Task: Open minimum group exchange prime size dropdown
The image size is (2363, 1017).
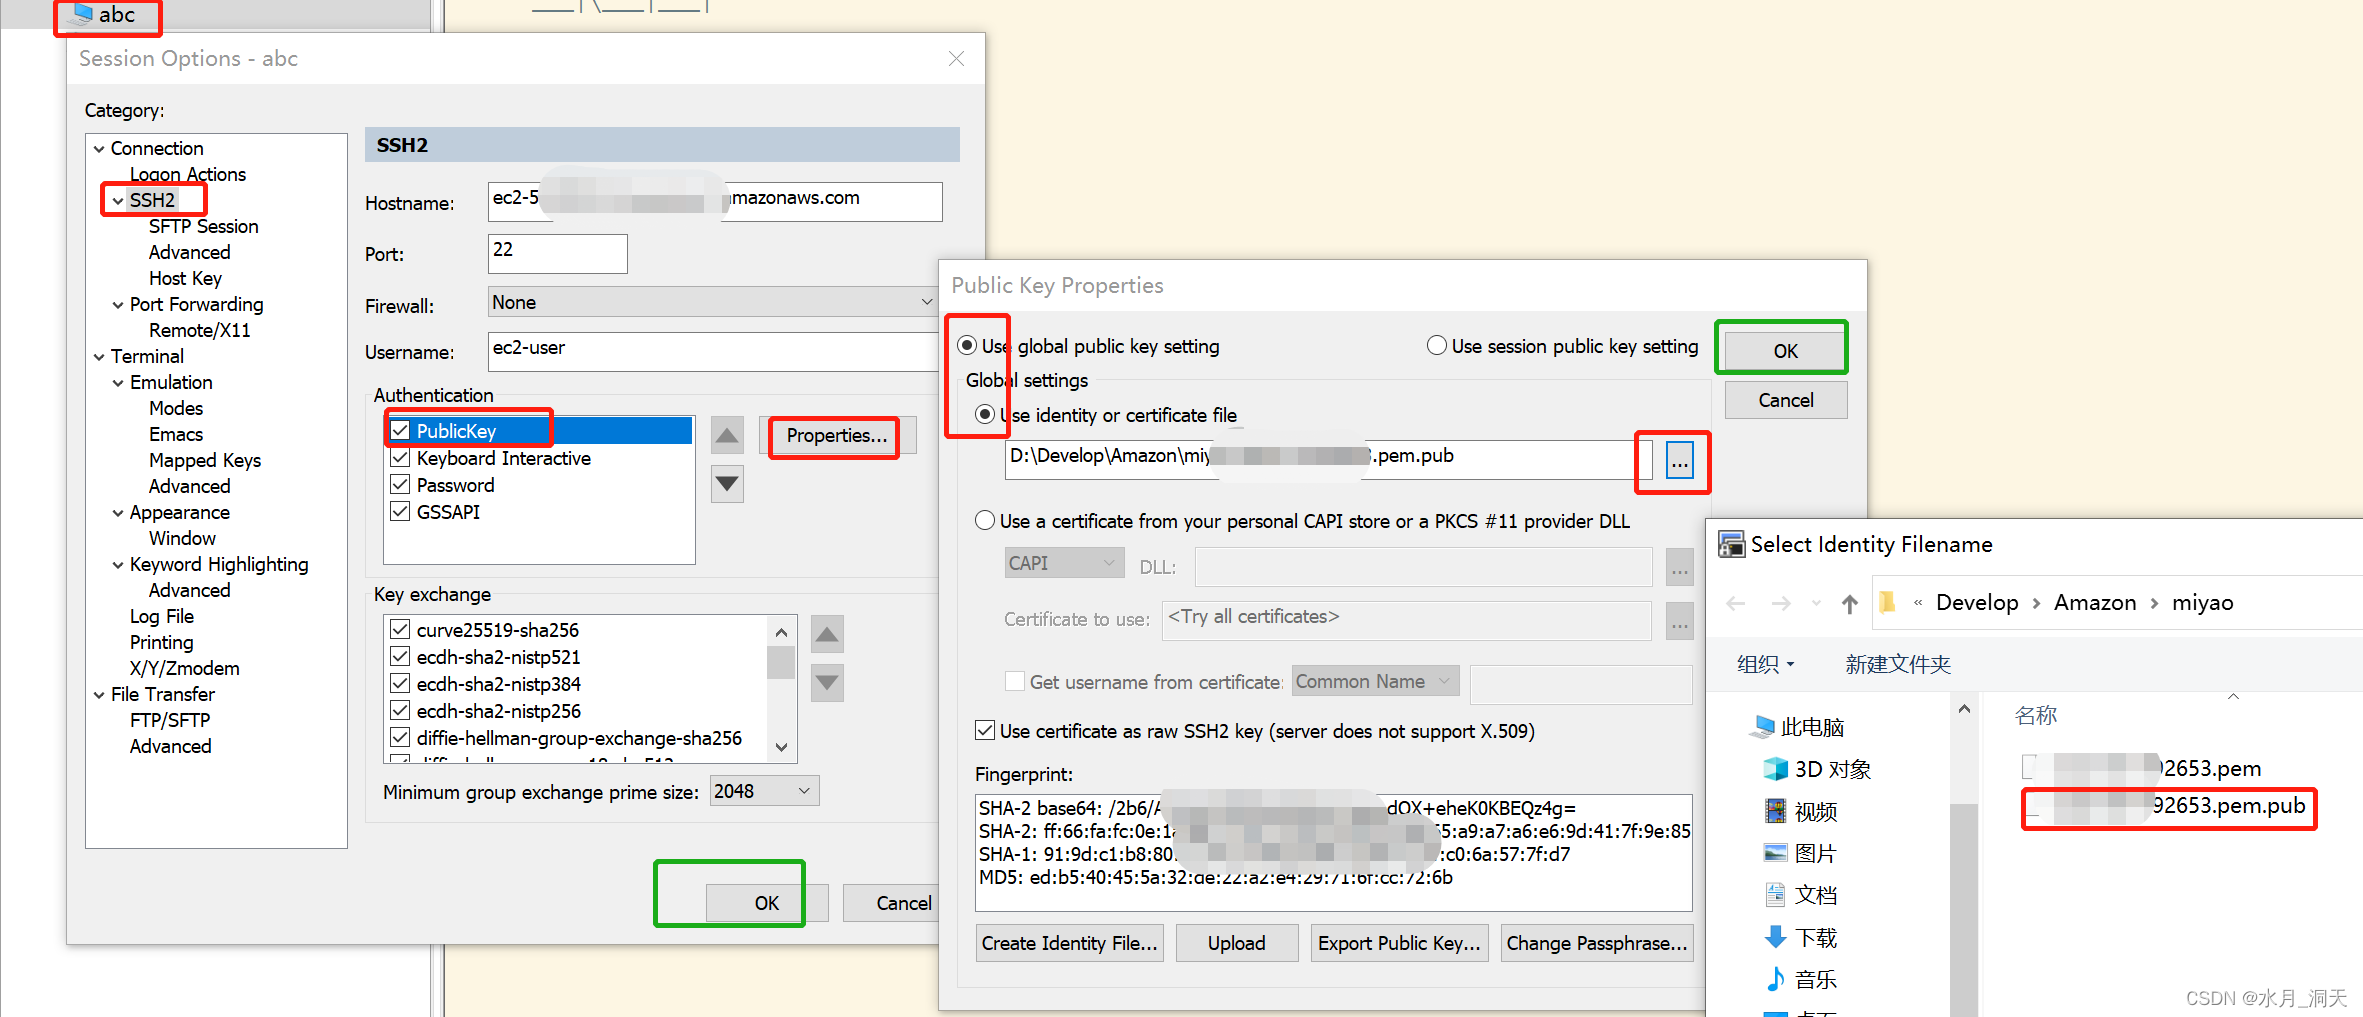Action: [765, 791]
